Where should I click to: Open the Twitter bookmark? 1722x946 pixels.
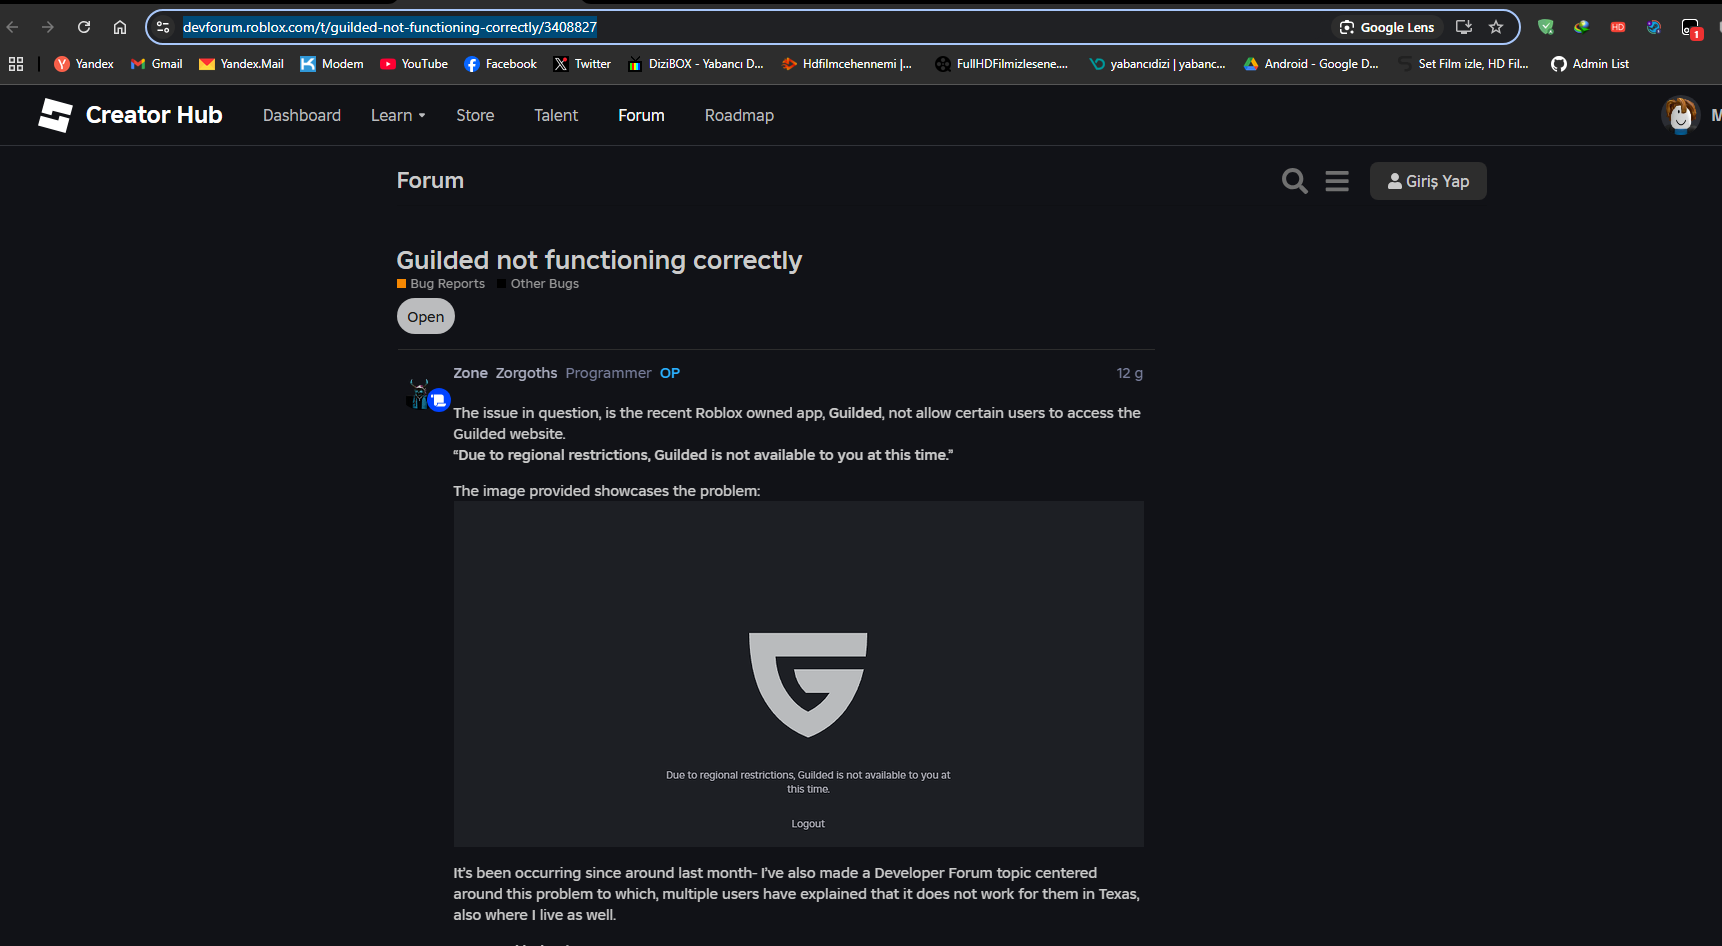pos(582,64)
